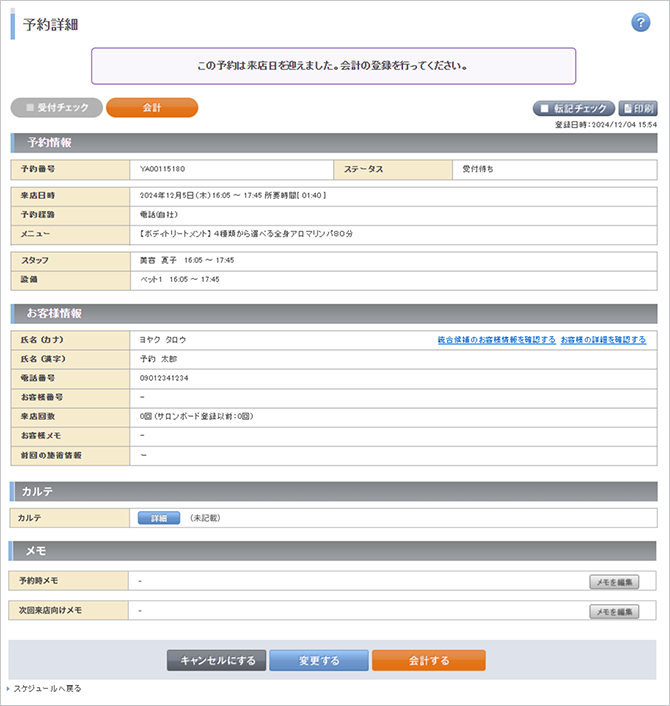Click the phone number 09012341234
Screen dimensions: 670x706
tap(165, 378)
